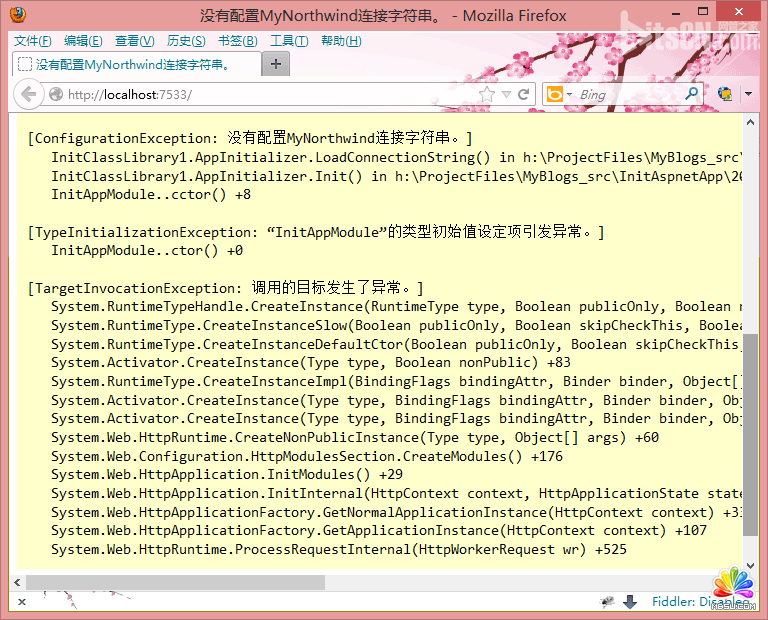Go back using the back arrow button

click(x=29, y=94)
